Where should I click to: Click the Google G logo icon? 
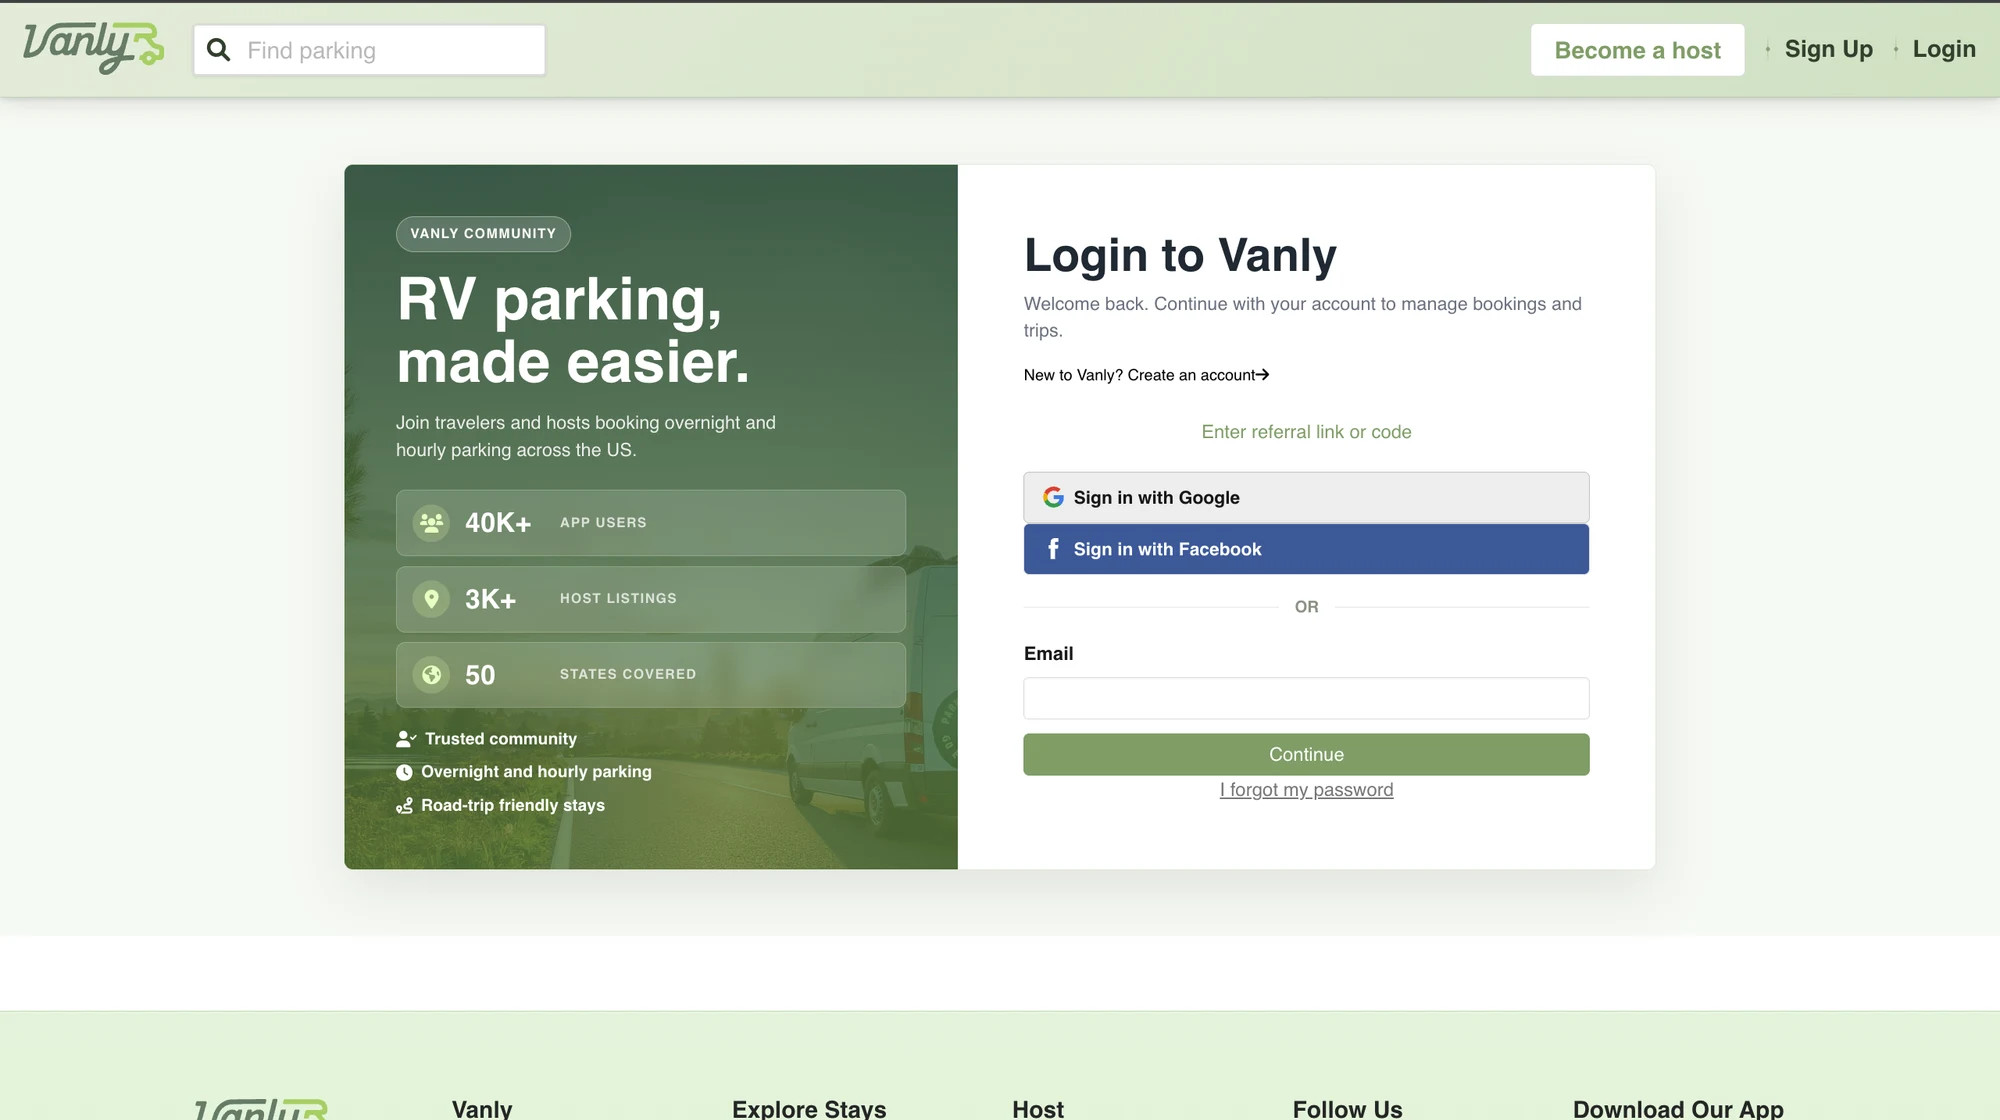point(1053,497)
